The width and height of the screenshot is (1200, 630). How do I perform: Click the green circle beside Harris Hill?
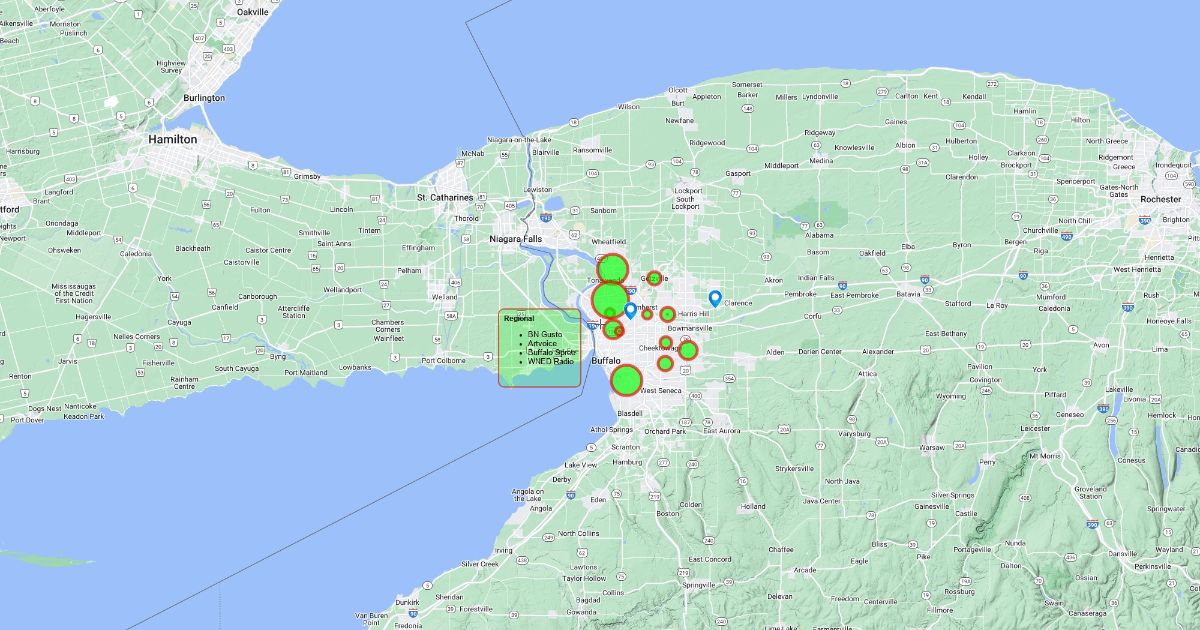click(667, 314)
